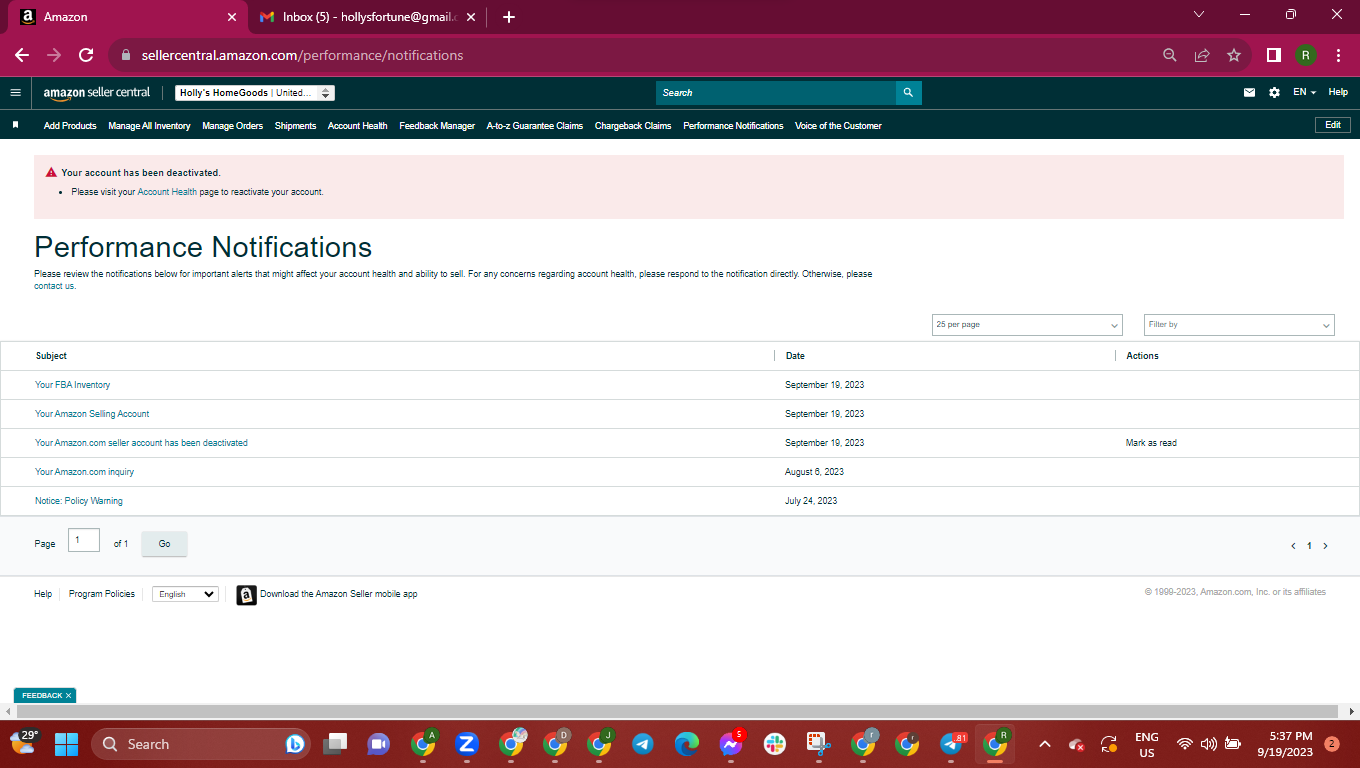This screenshot has width=1360, height=768.
Task: Click the Edit button in the navigation bar
Action: coord(1333,125)
